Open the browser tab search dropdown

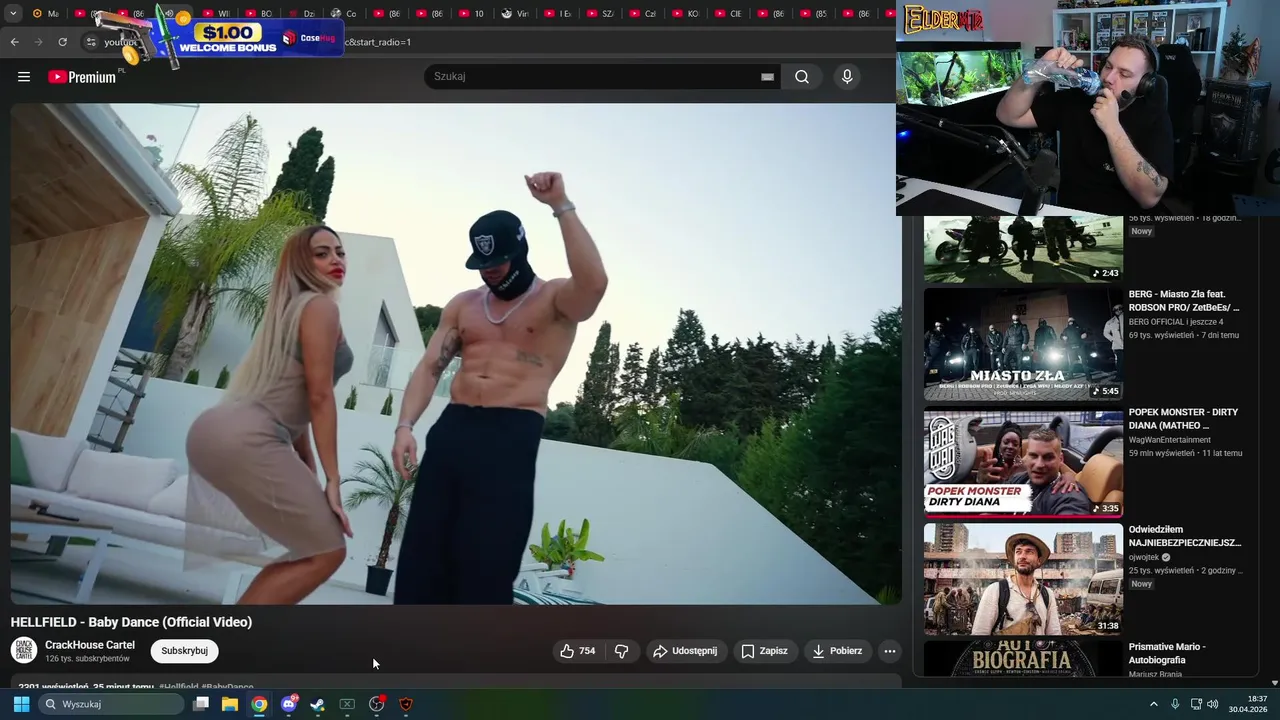tap(13, 13)
